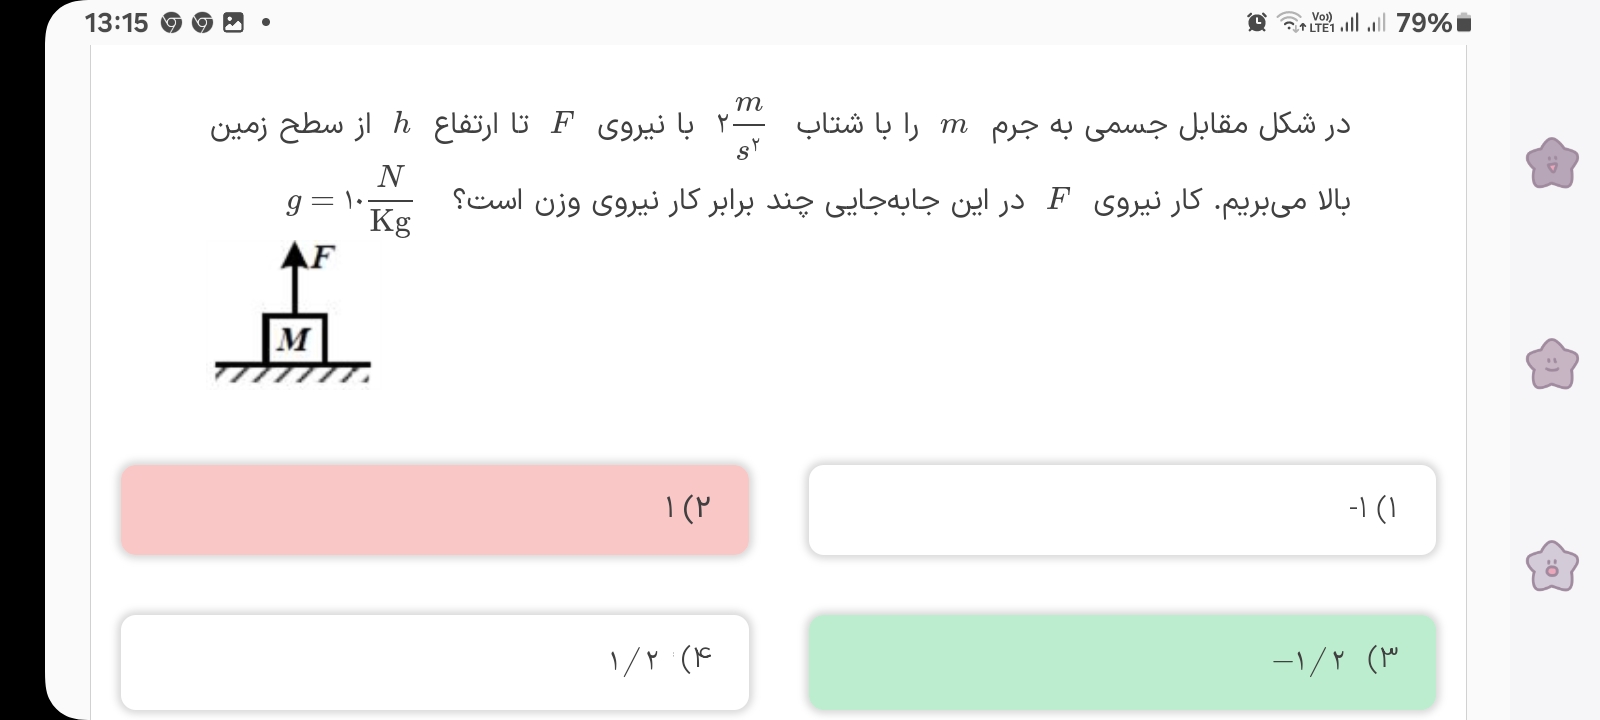
Task: Tap the top star emoji icon
Action: coord(1551,163)
